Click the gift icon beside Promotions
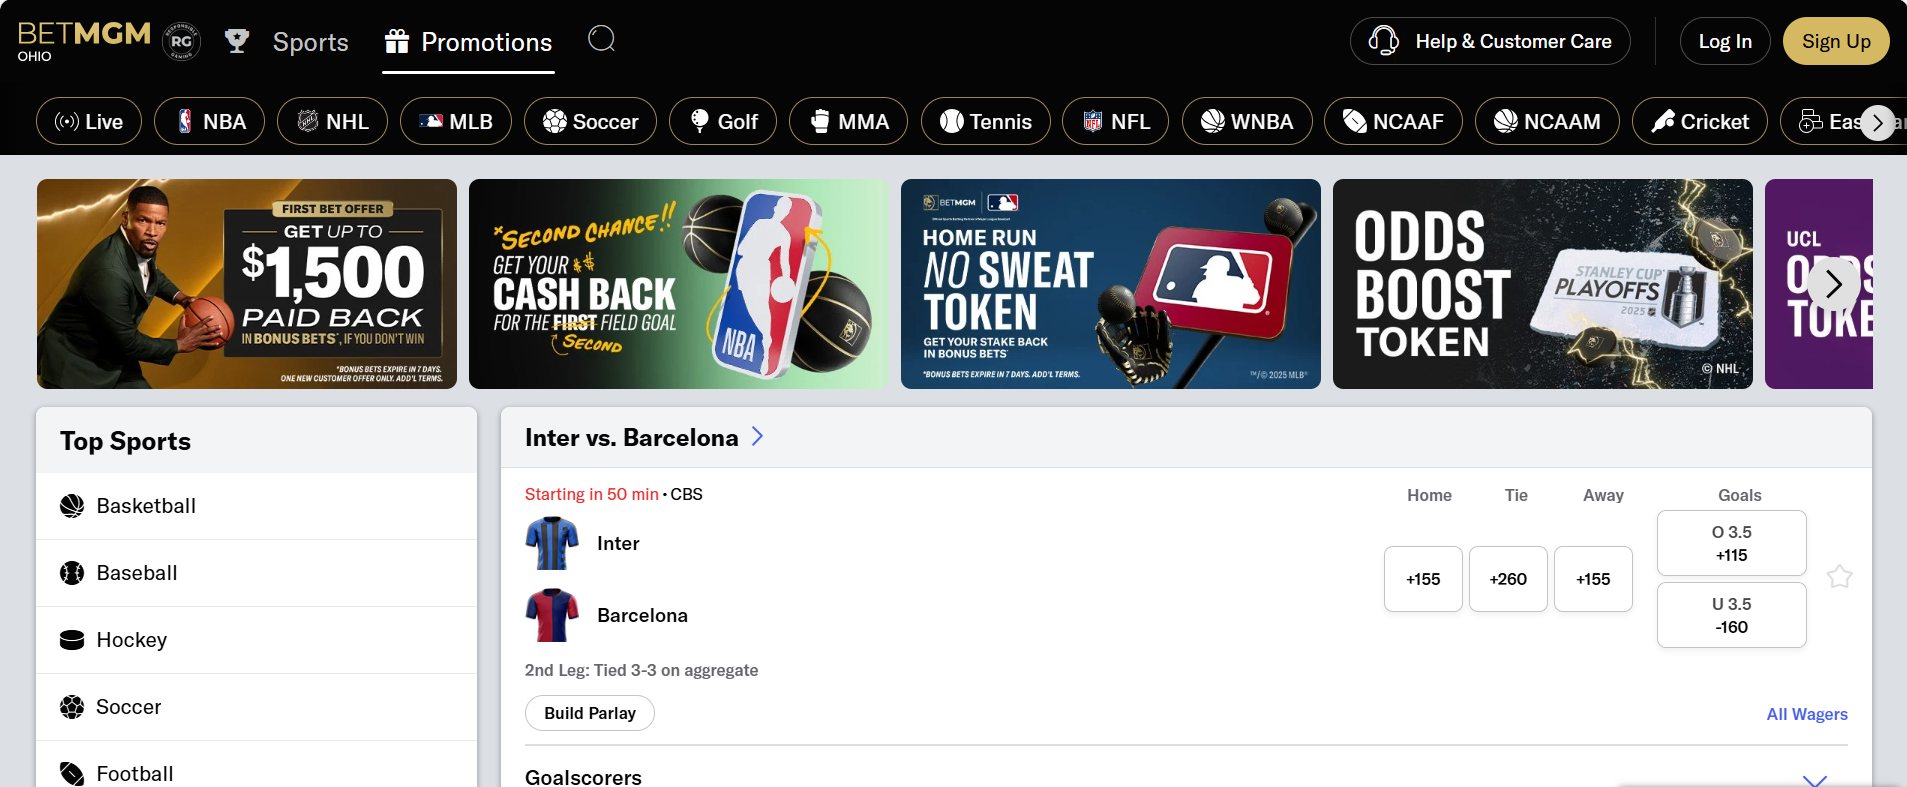The image size is (1907, 787). point(397,41)
